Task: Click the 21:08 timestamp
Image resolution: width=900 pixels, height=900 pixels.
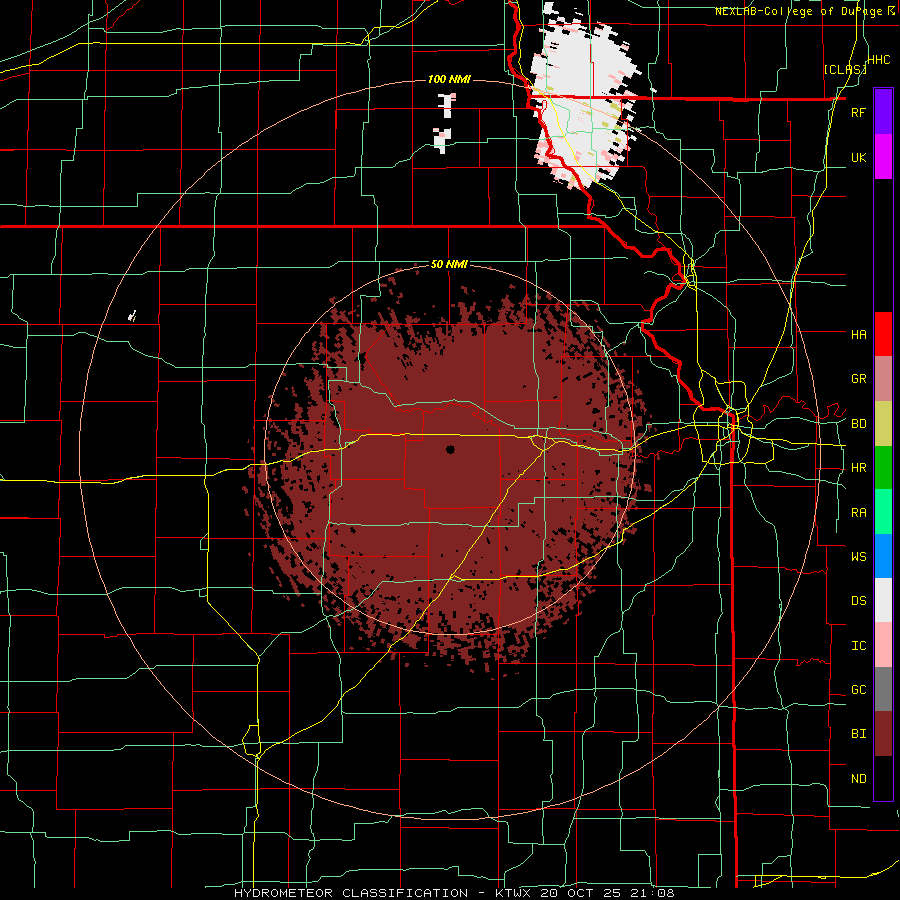Action: point(652,893)
